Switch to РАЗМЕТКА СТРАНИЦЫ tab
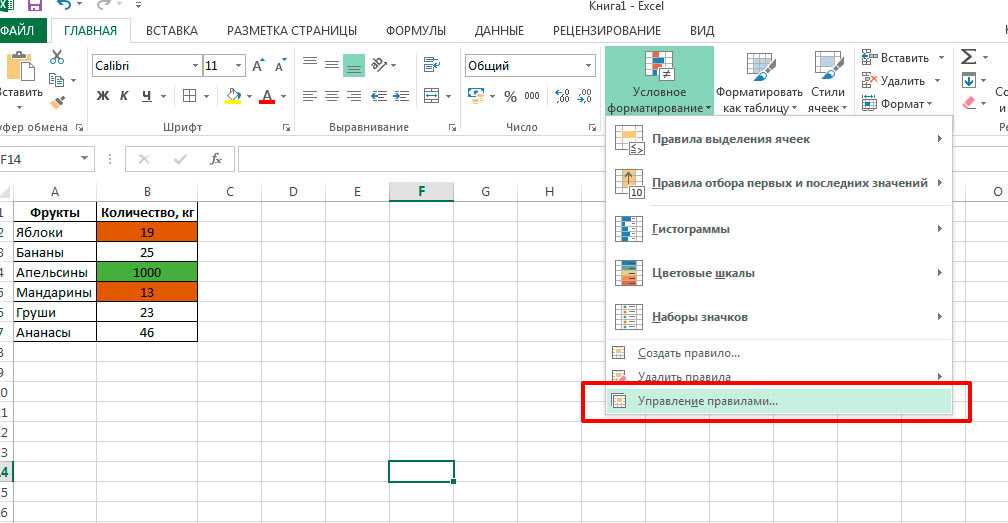Screen dimensions: 1008x523 [292, 30]
